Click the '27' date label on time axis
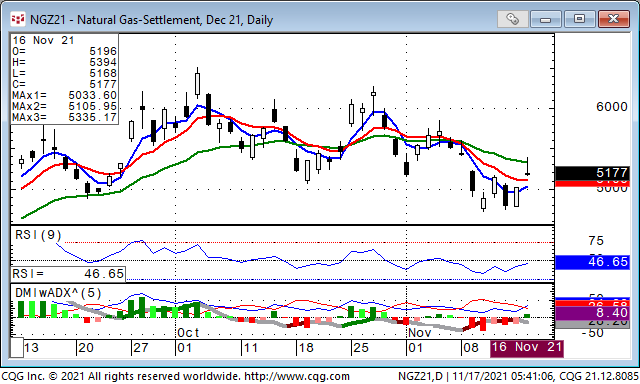Screen dimensions: 640x384 (x=141, y=348)
